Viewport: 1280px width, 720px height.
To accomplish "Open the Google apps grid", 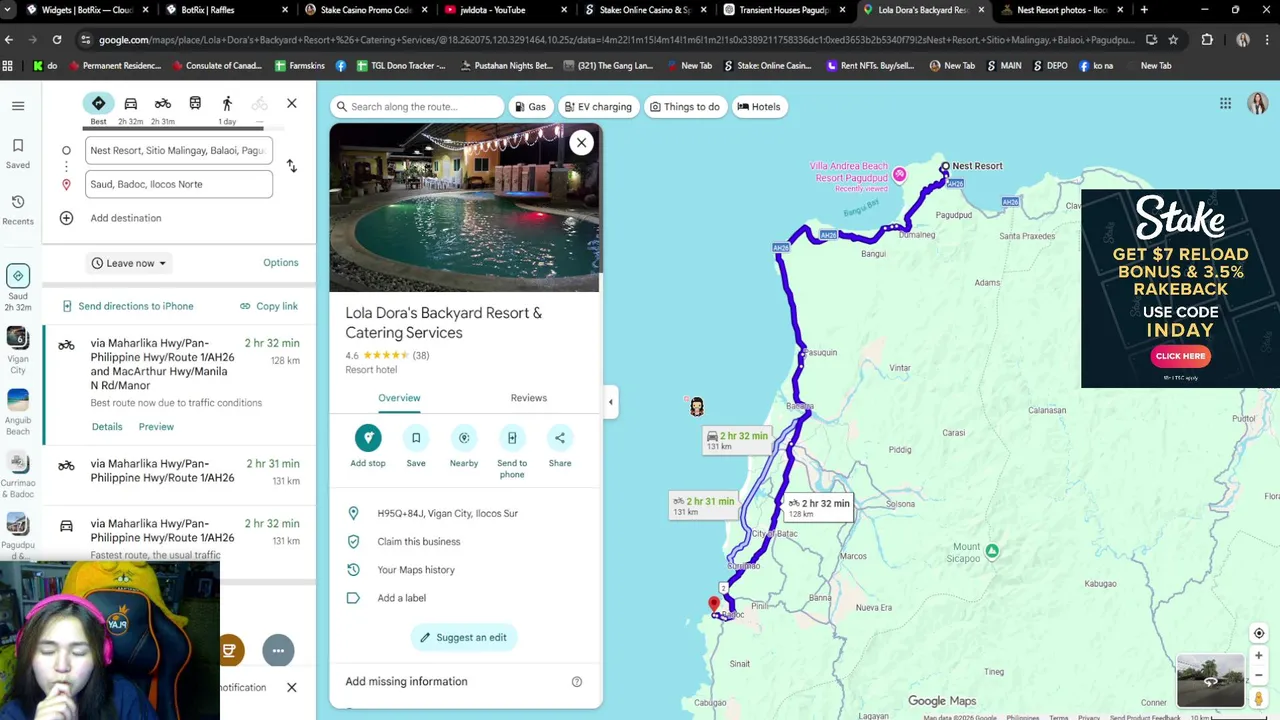I will point(1225,104).
